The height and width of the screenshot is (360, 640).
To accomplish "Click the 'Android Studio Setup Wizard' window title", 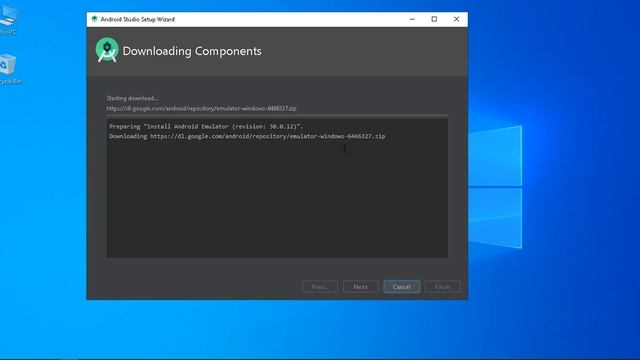I will pos(138,19).
